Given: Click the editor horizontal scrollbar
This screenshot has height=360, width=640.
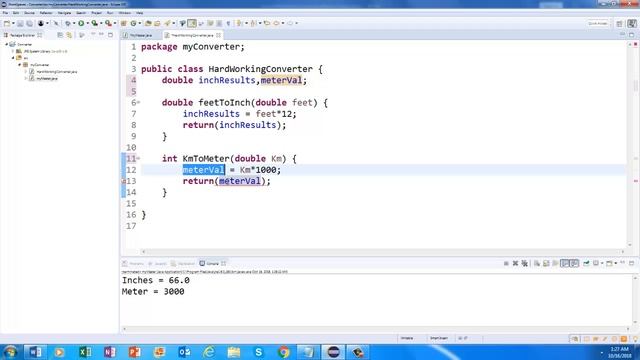Looking at the screenshot, I should click(383, 251).
